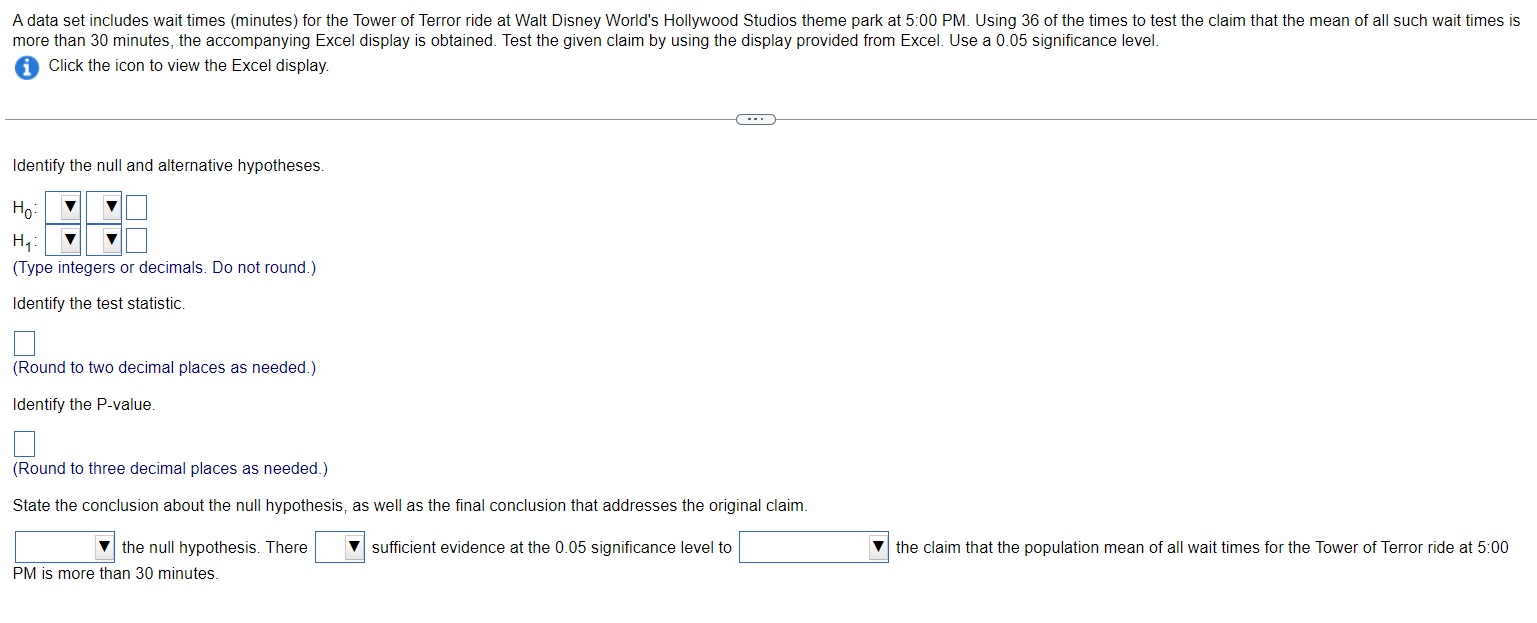Click the H0 numeric value box

point(135,207)
